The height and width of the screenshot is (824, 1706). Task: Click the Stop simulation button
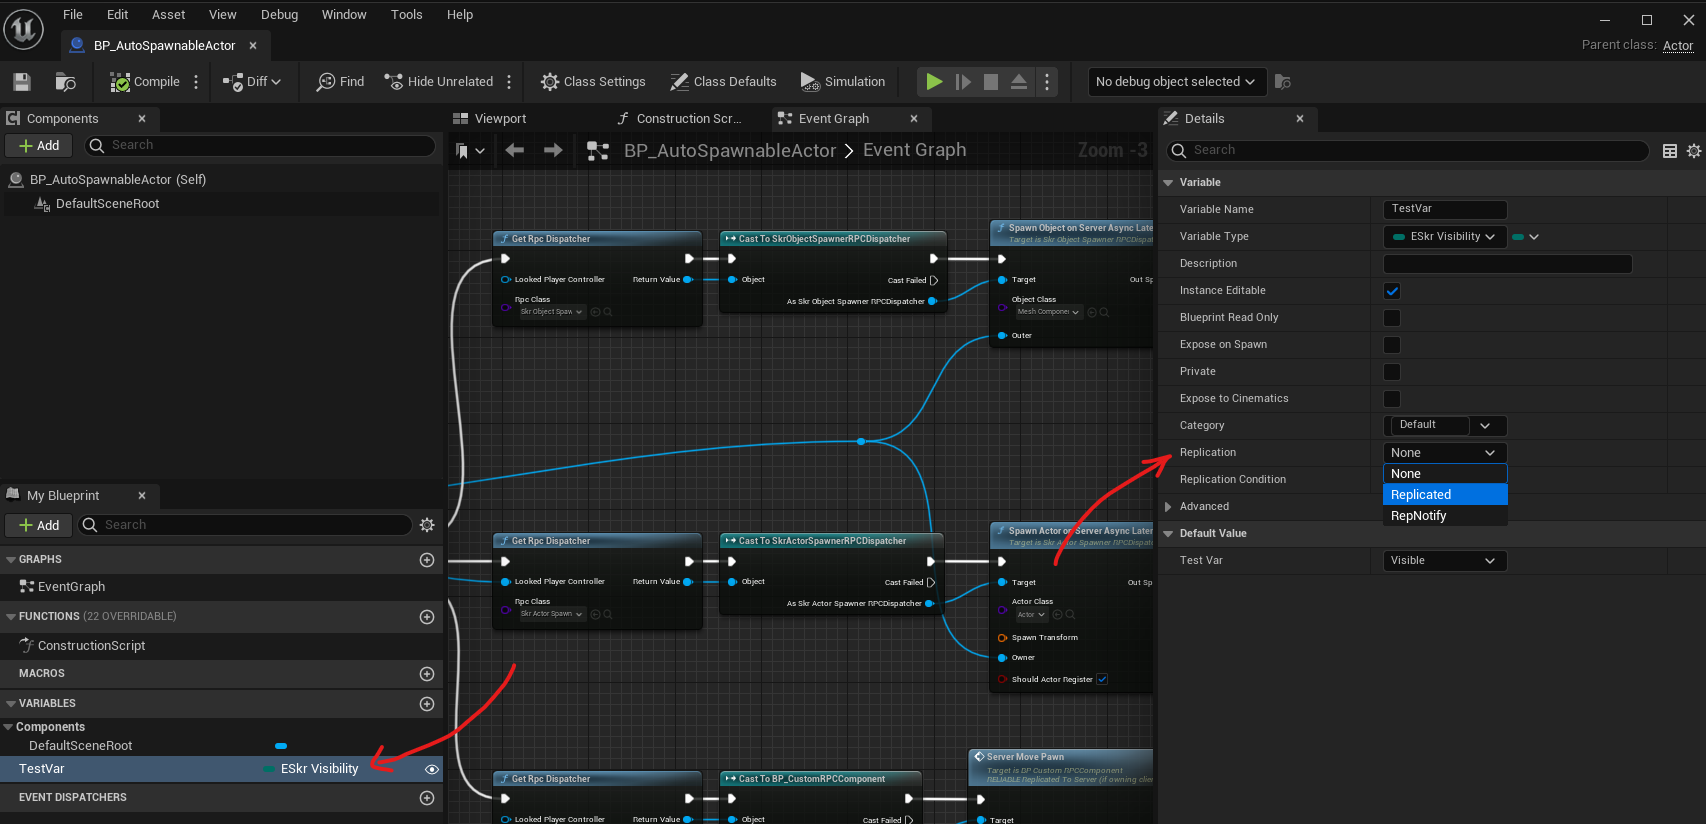point(991,82)
